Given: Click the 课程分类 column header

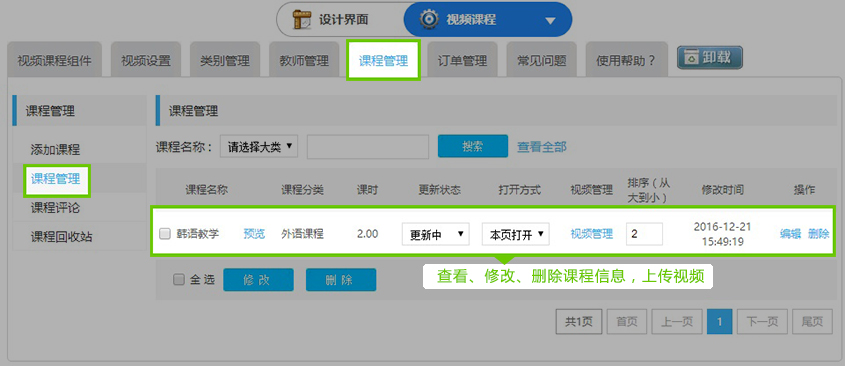Looking at the screenshot, I should [x=302, y=190].
